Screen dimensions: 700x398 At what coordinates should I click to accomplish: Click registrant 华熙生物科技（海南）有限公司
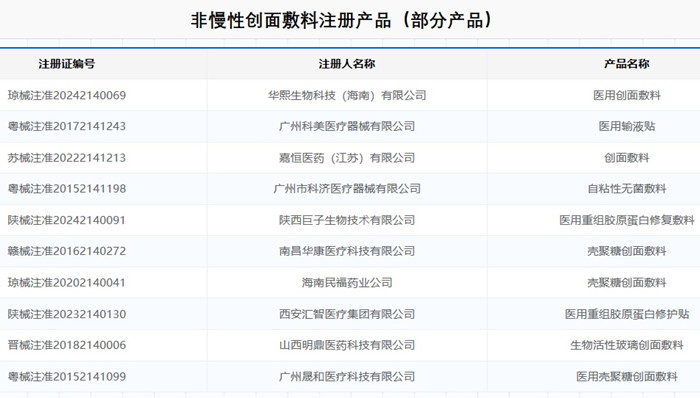pos(347,95)
